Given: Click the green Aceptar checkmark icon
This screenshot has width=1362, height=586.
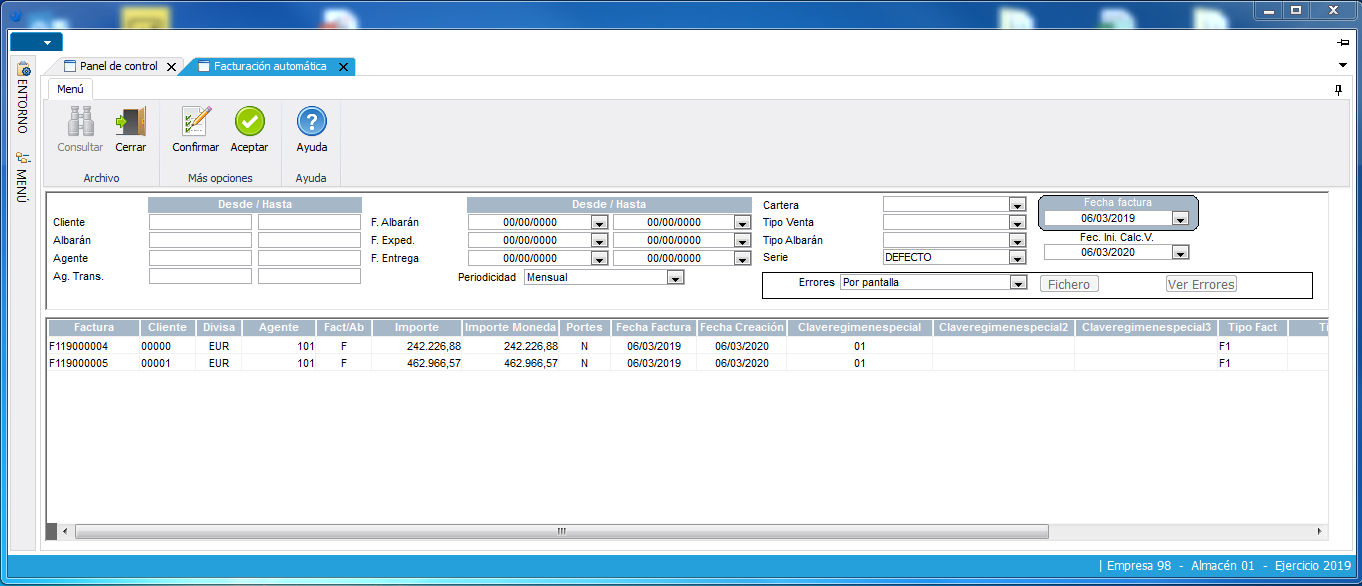Looking at the screenshot, I should click(250, 122).
